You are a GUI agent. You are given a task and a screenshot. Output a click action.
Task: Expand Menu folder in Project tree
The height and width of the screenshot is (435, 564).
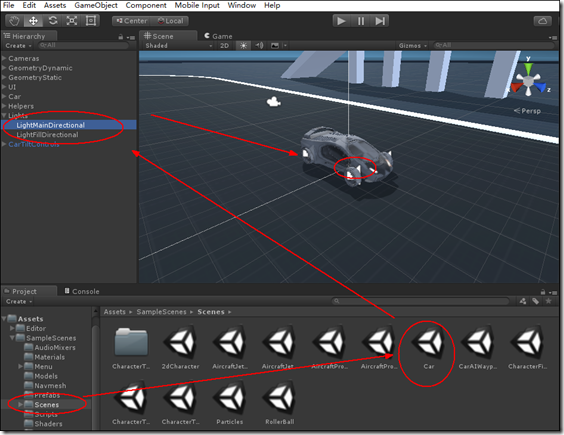[21, 366]
